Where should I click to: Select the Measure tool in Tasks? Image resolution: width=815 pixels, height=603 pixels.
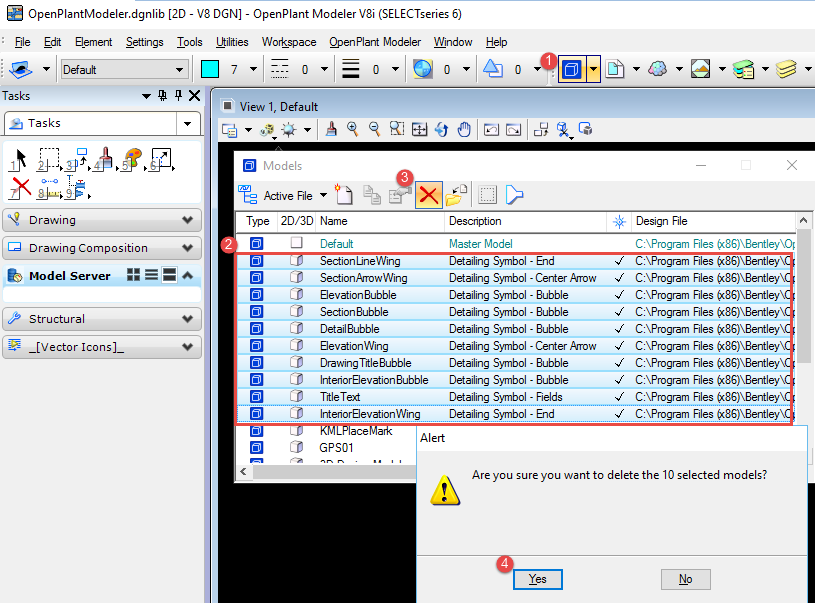pyautogui.click(x=48, y=188)
